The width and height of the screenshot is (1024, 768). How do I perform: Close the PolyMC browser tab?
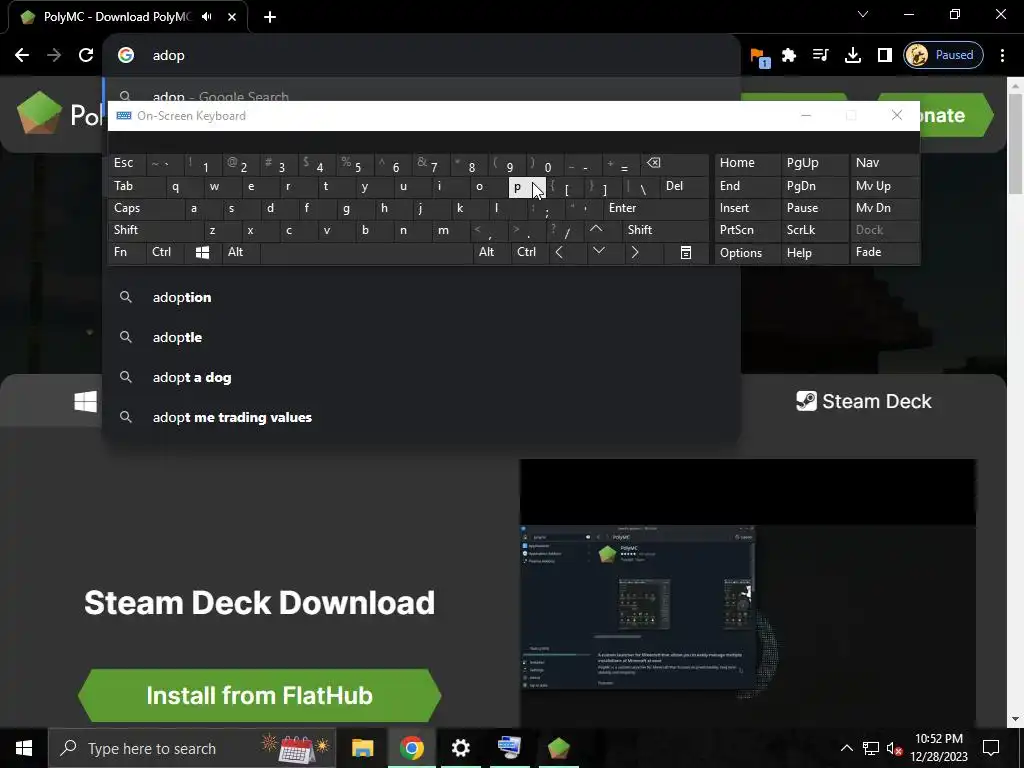[232, 17]
